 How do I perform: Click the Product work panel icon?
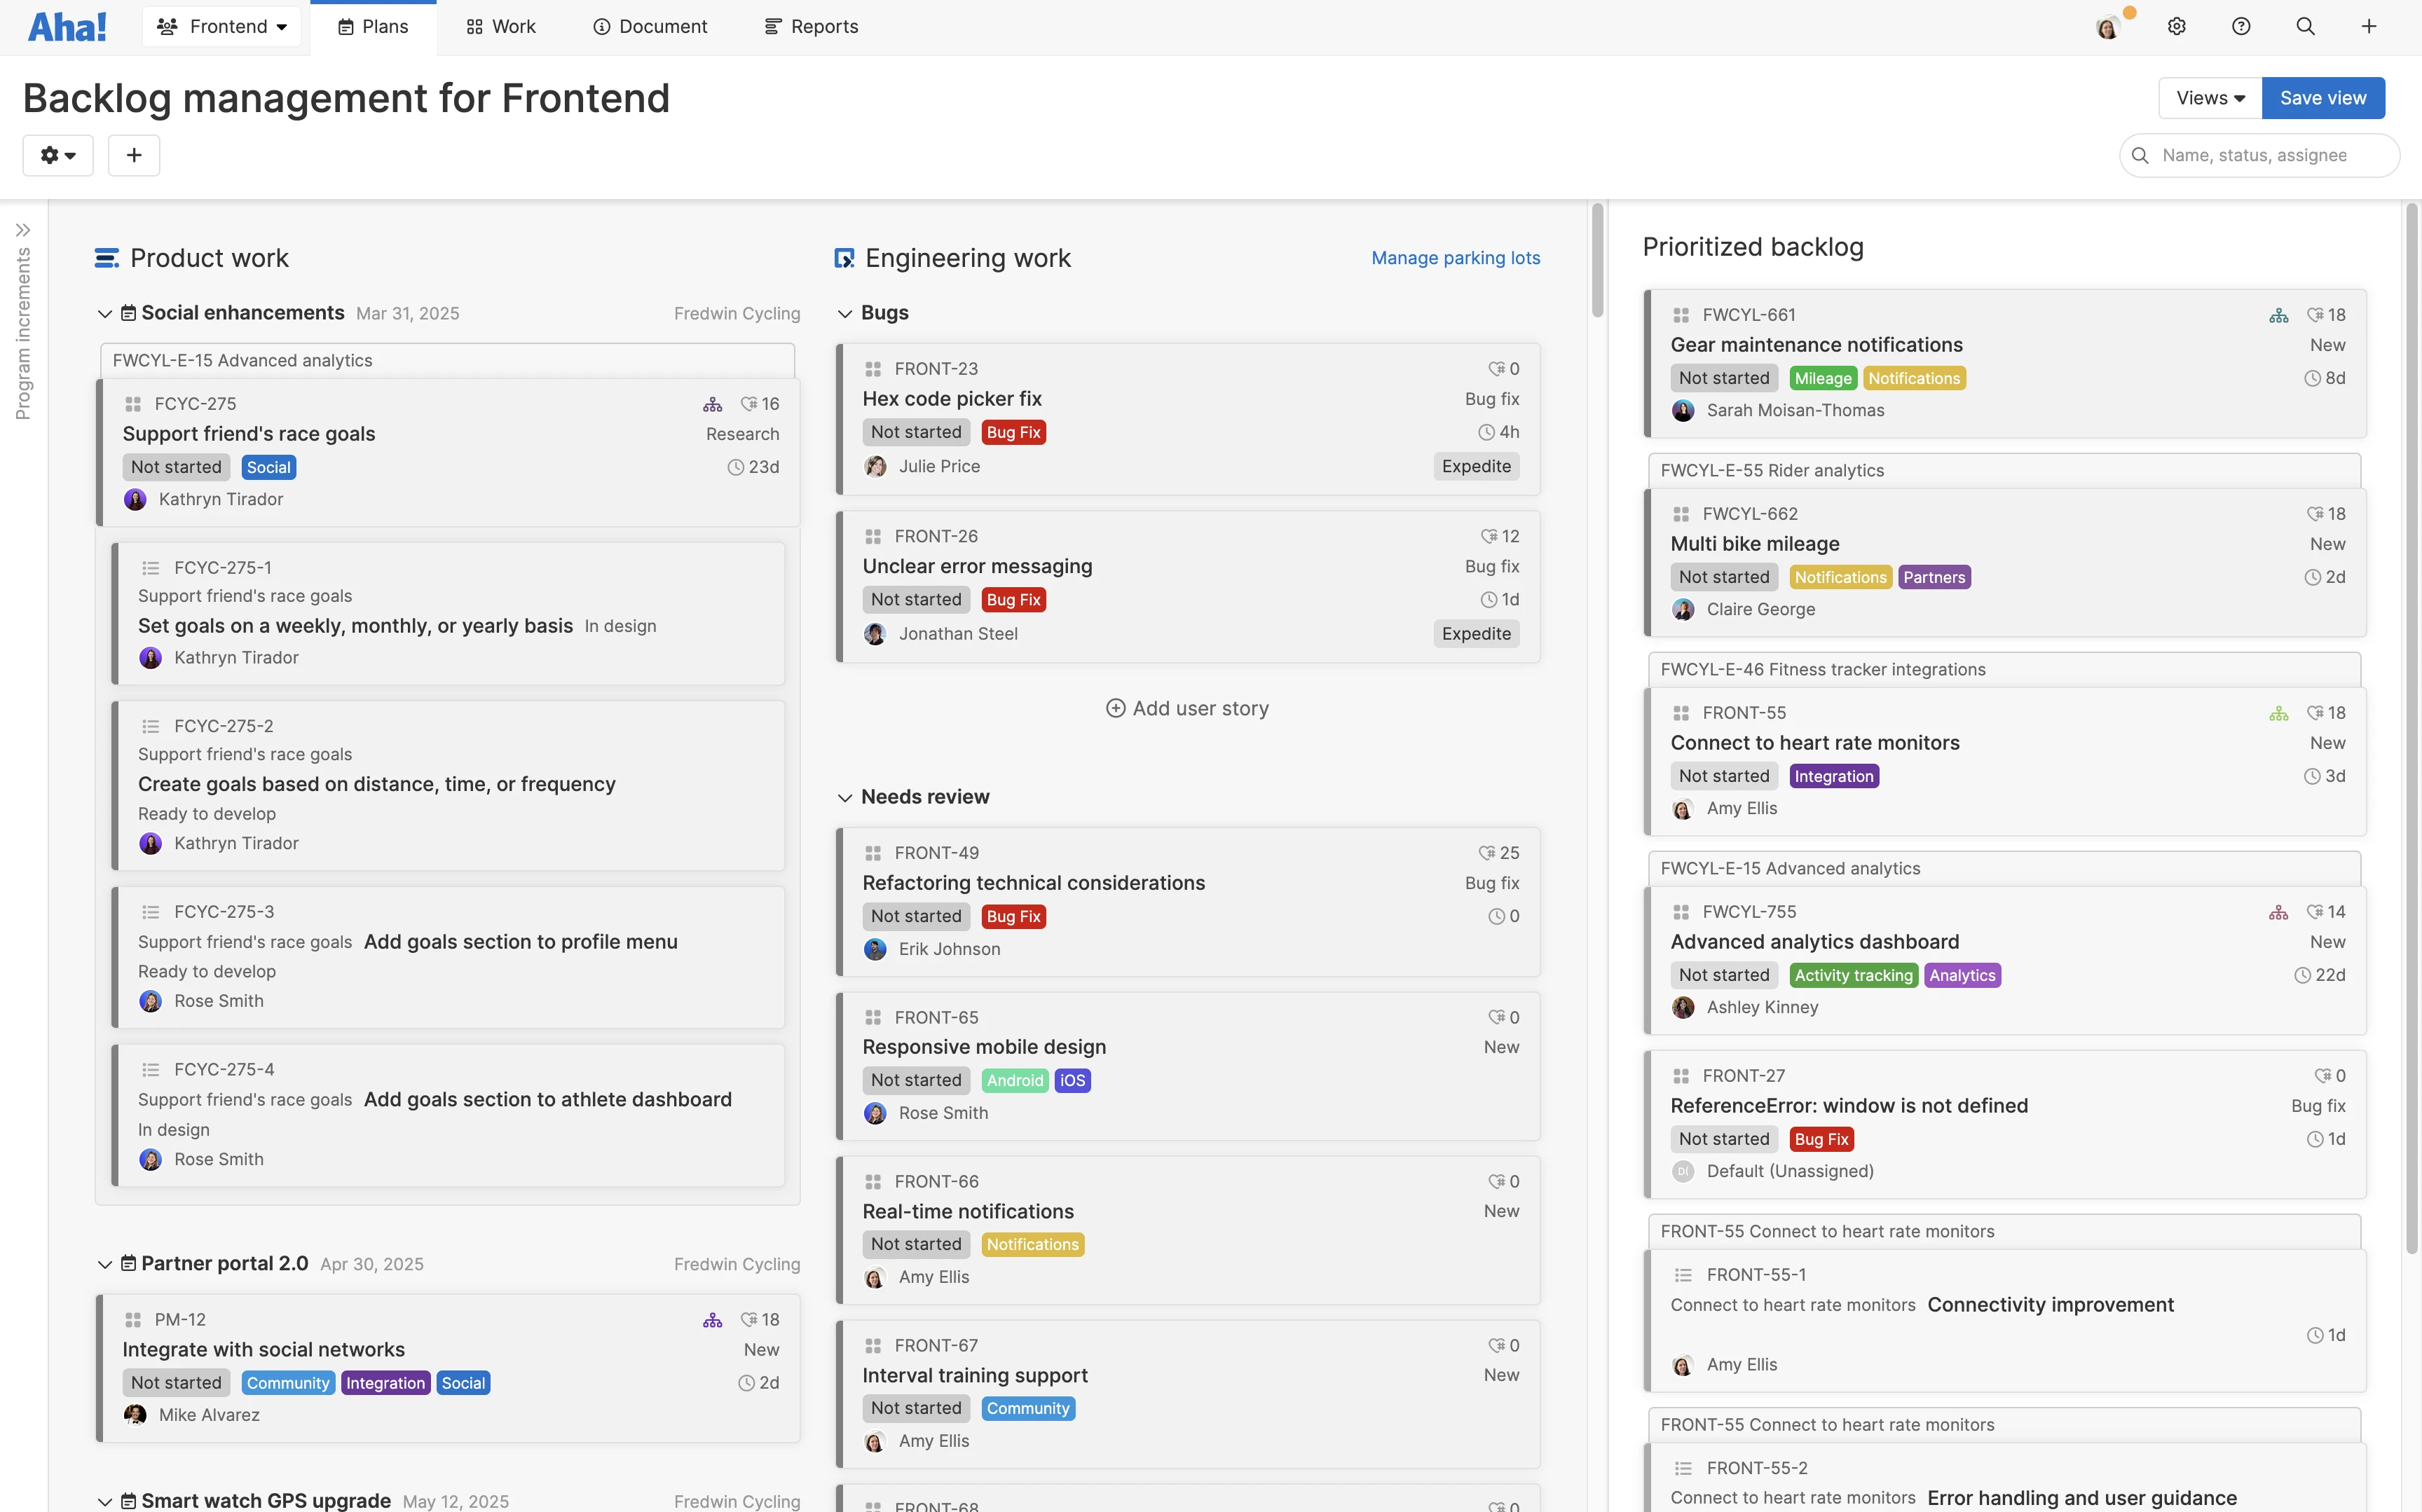click(x=106, y=258)
